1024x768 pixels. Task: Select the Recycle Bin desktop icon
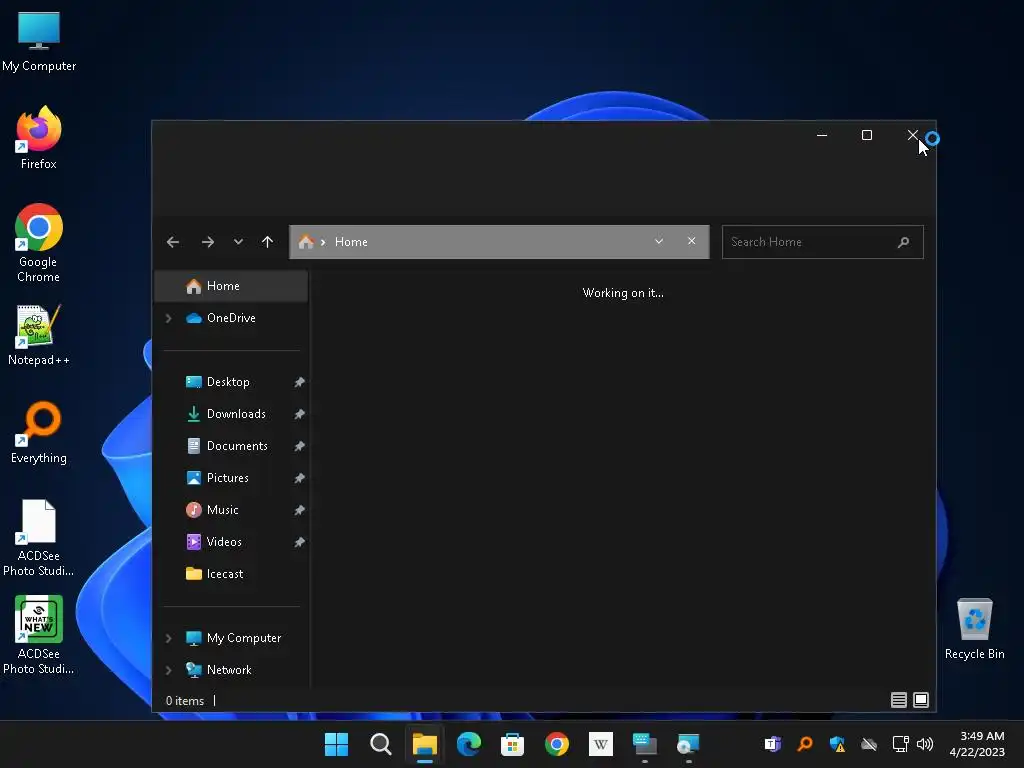point(974,630)
